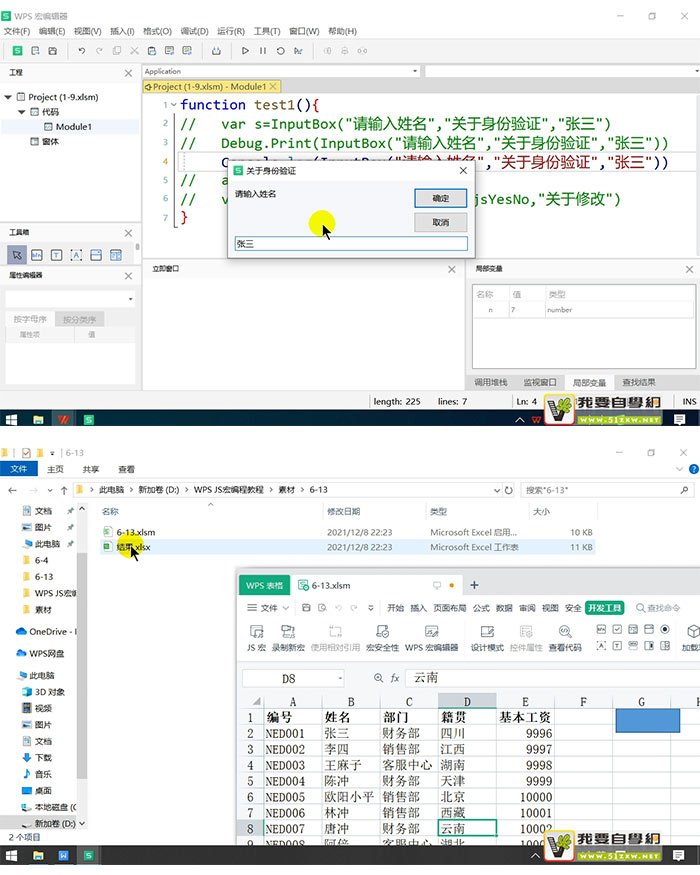Image resolution: width=700 pixels, height=875 pixels.
Task: Click the 张三 name input field
Action: pos(351,244)
